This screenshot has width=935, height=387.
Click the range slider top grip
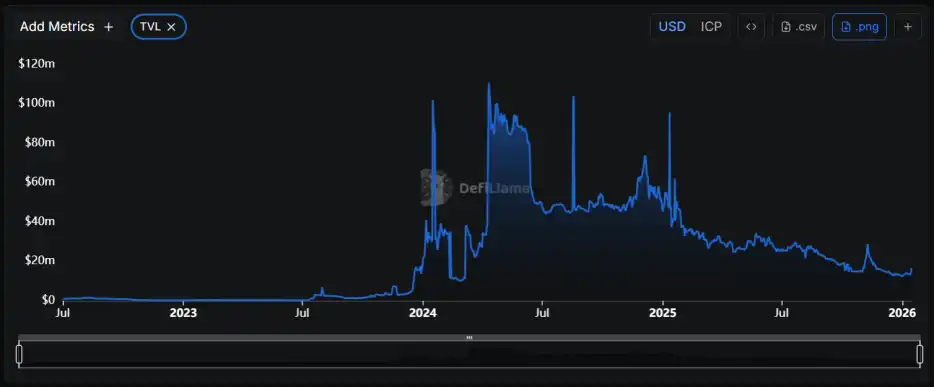tap(469, 338)
